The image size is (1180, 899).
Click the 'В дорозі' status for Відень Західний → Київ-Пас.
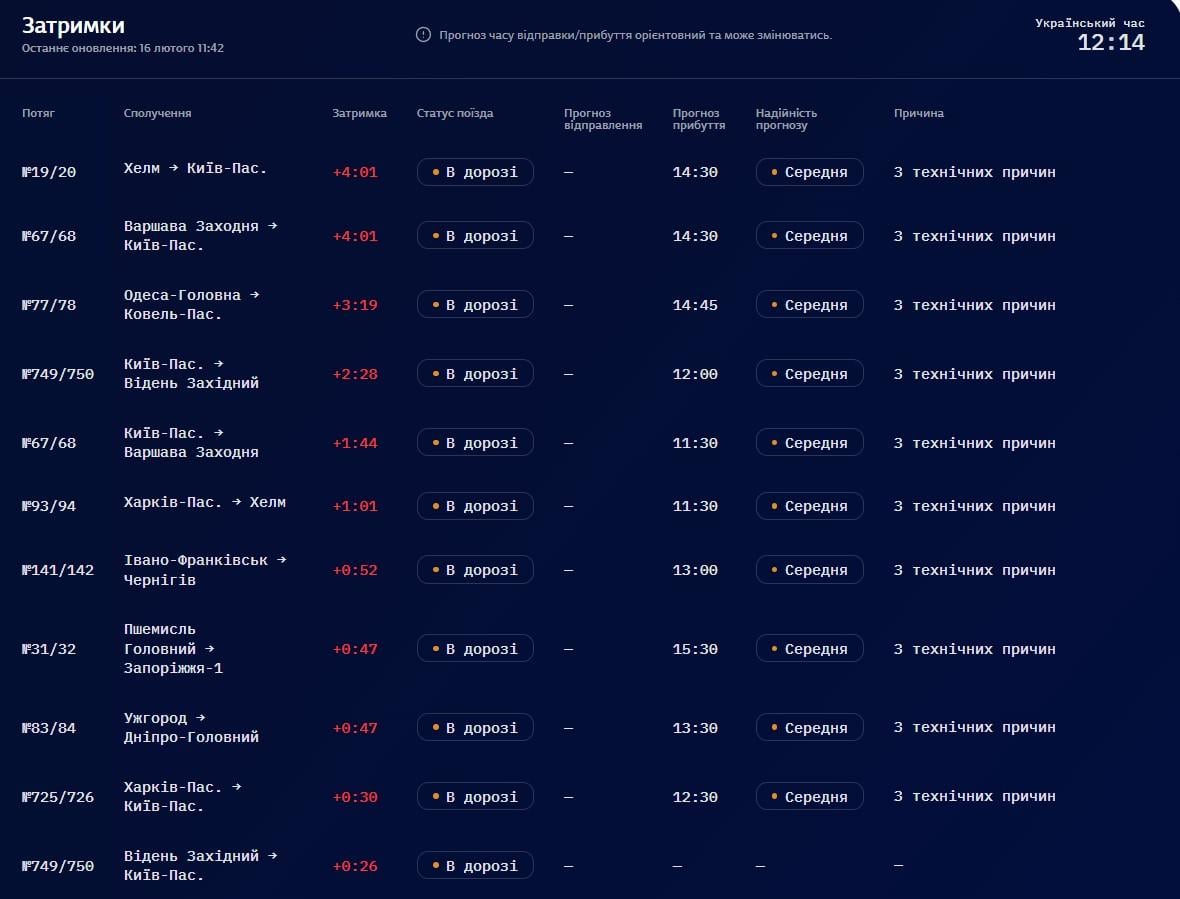475,866
